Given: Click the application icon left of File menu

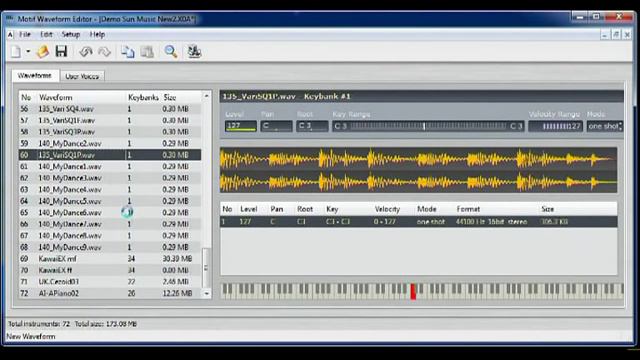Looking at the screenshot, I should (10, 35).
